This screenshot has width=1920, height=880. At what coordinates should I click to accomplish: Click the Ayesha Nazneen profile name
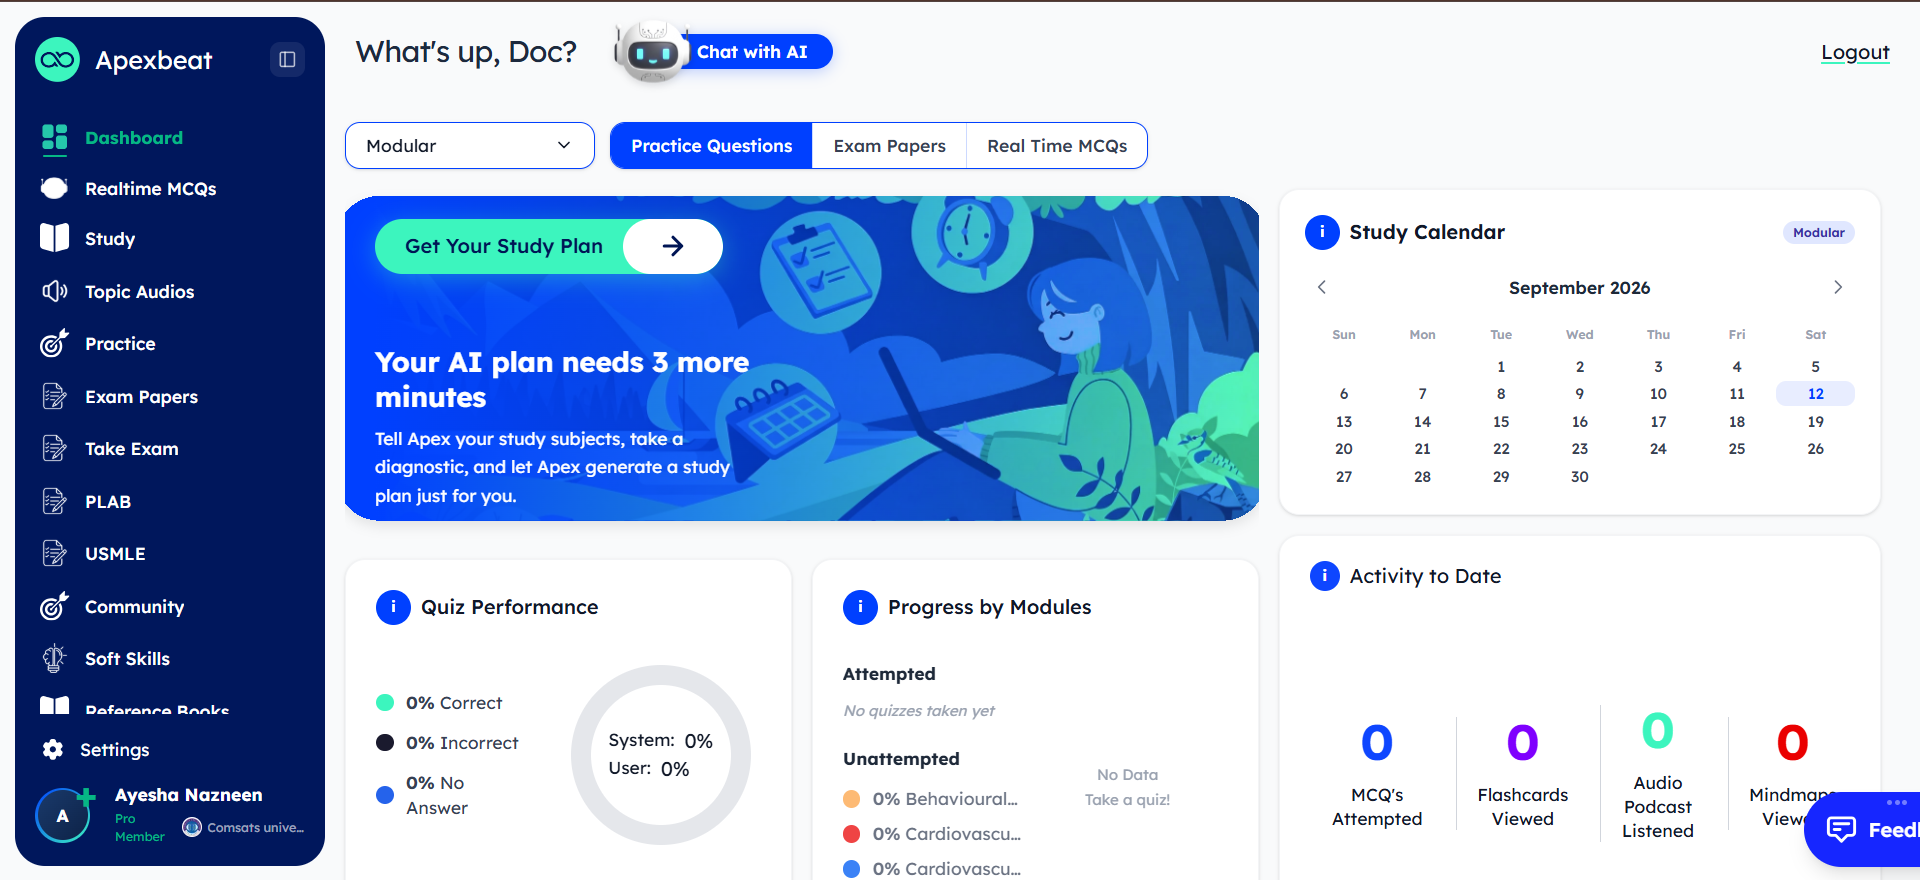[x=189, y=795]
